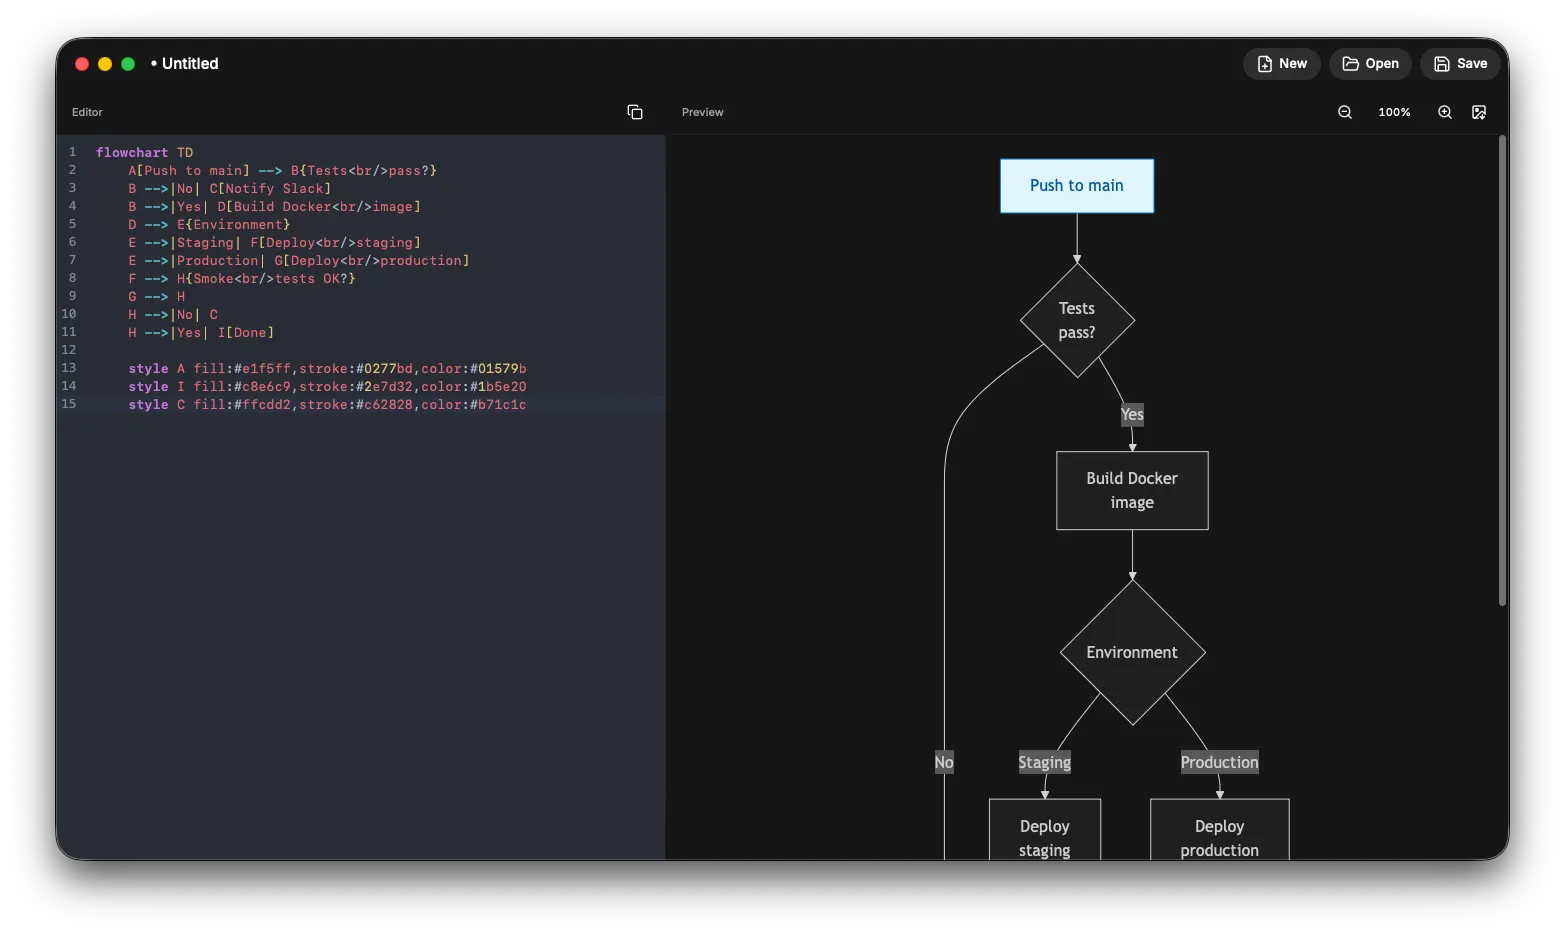Click the 'Yes' edge label in preview
Screen dimensions: 1565x934
[1132, 414]
